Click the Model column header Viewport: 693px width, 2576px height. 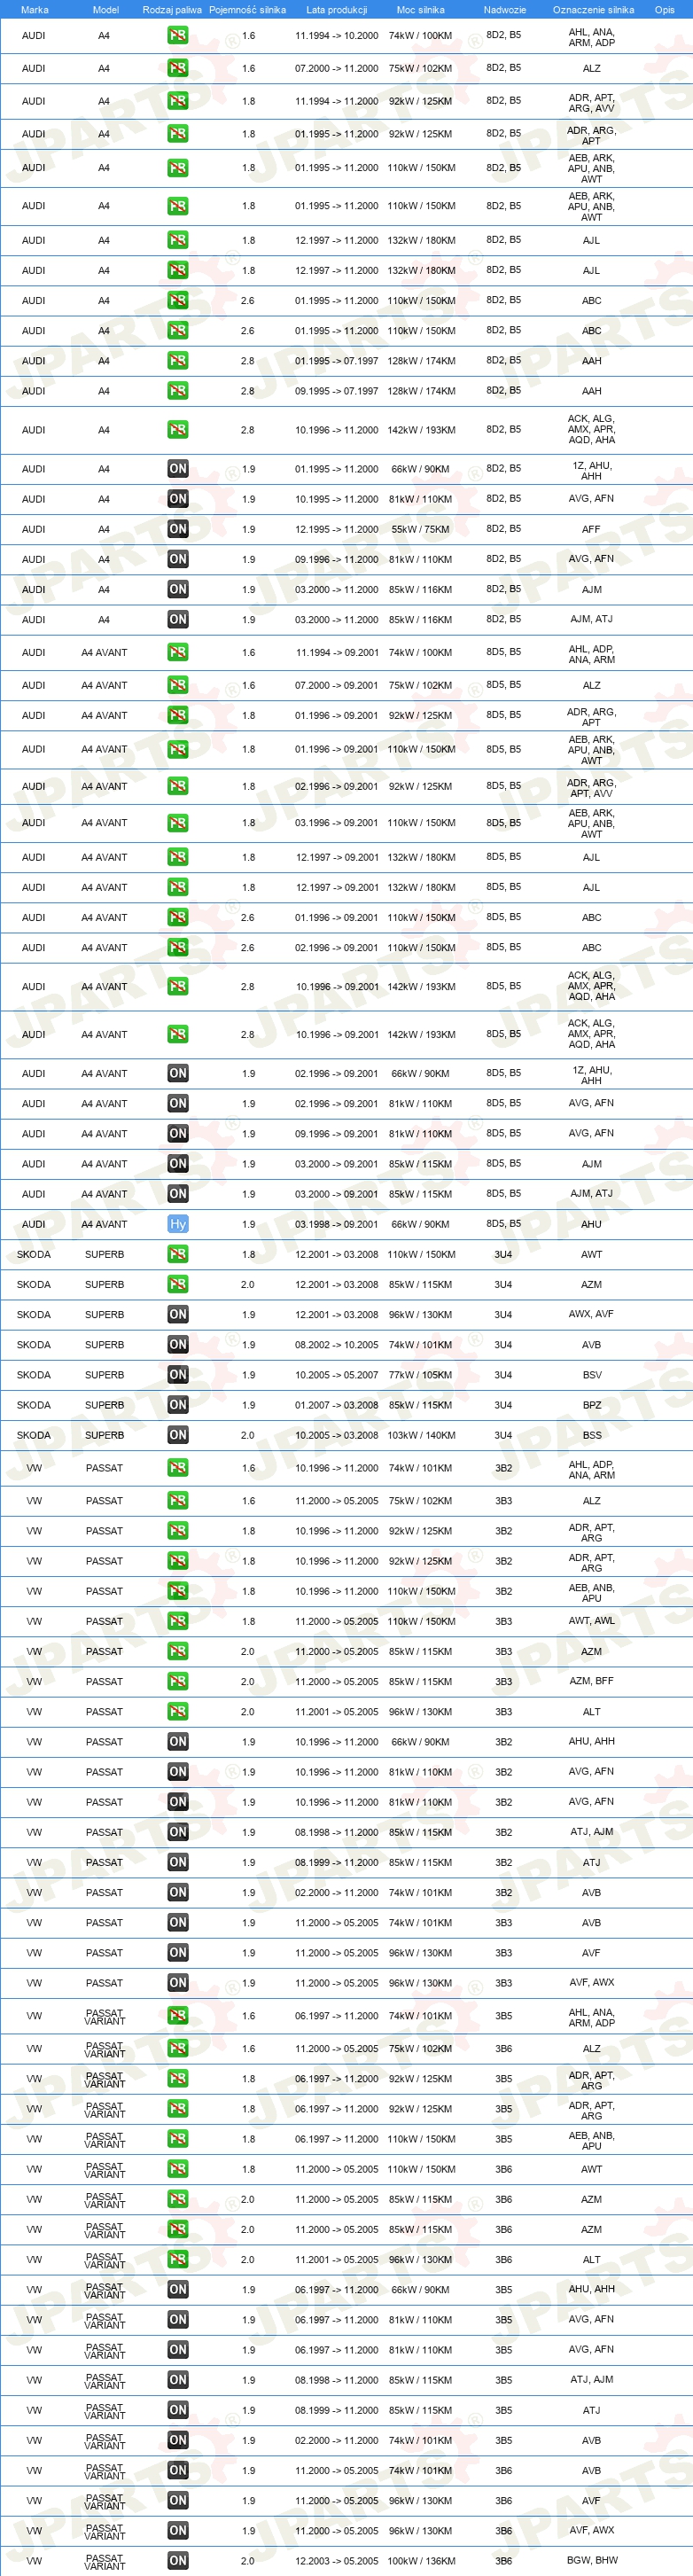click(105, 10)
